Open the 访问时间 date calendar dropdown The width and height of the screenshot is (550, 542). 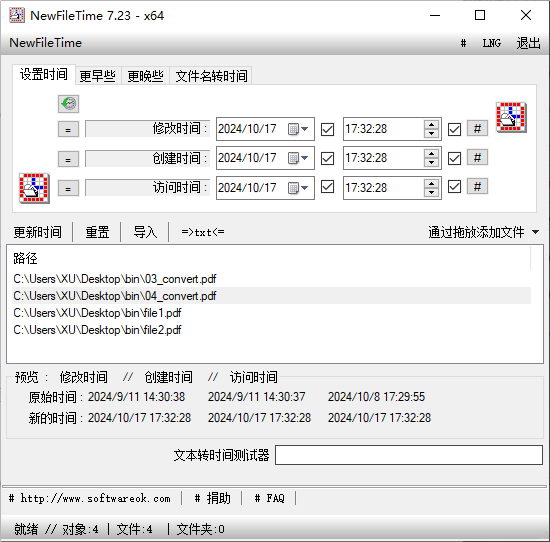(298, 188)
